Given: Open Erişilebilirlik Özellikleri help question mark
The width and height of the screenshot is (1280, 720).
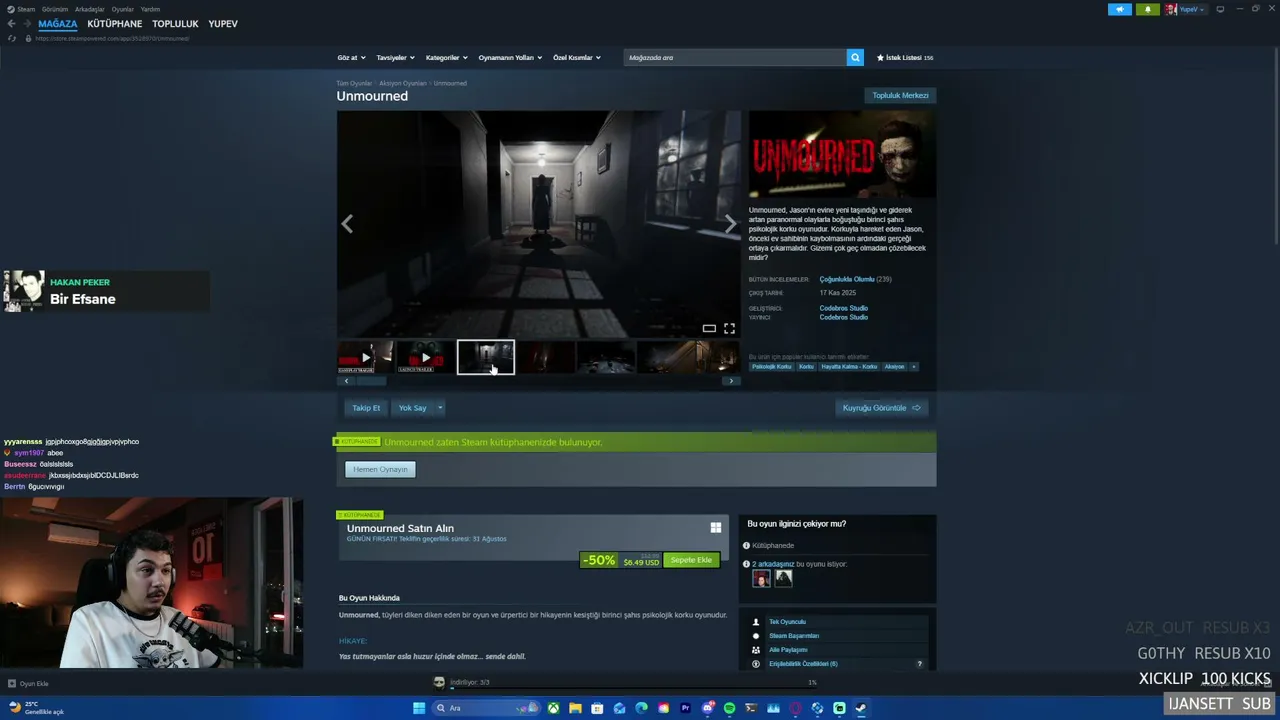Looking at the screenshot, I should point(920,664).
